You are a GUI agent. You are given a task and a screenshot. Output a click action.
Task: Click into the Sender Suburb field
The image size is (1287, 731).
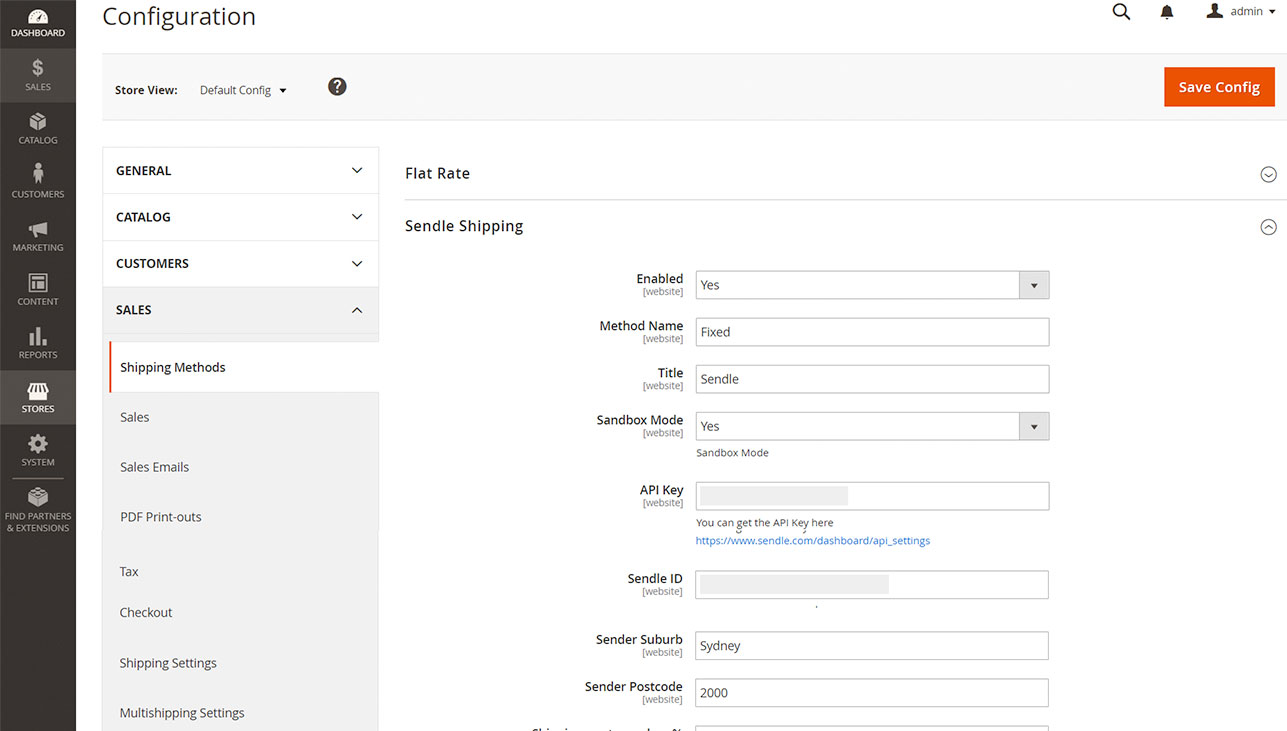click(871, 646)
